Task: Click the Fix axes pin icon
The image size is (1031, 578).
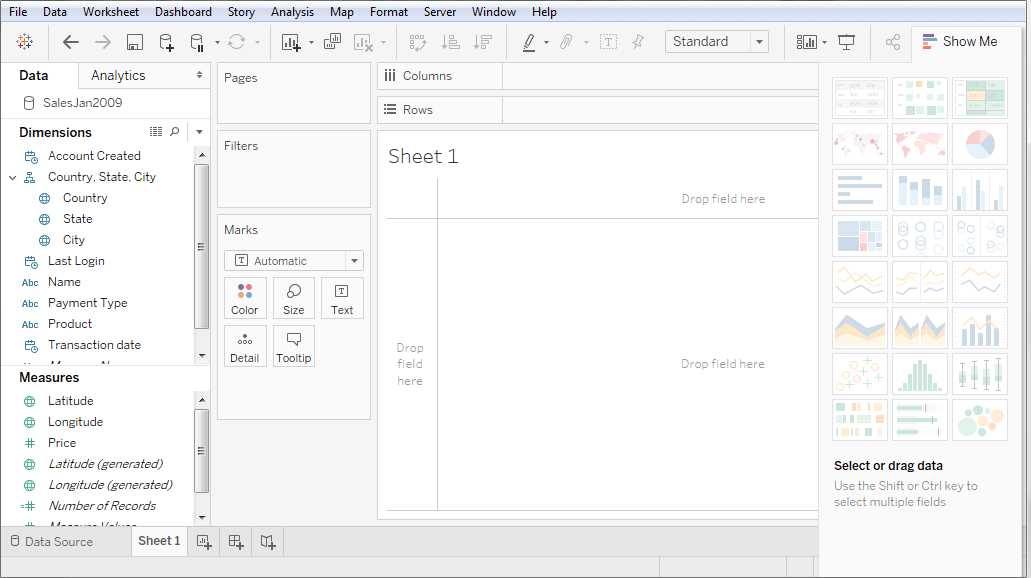Action: (x=638, y=42)
